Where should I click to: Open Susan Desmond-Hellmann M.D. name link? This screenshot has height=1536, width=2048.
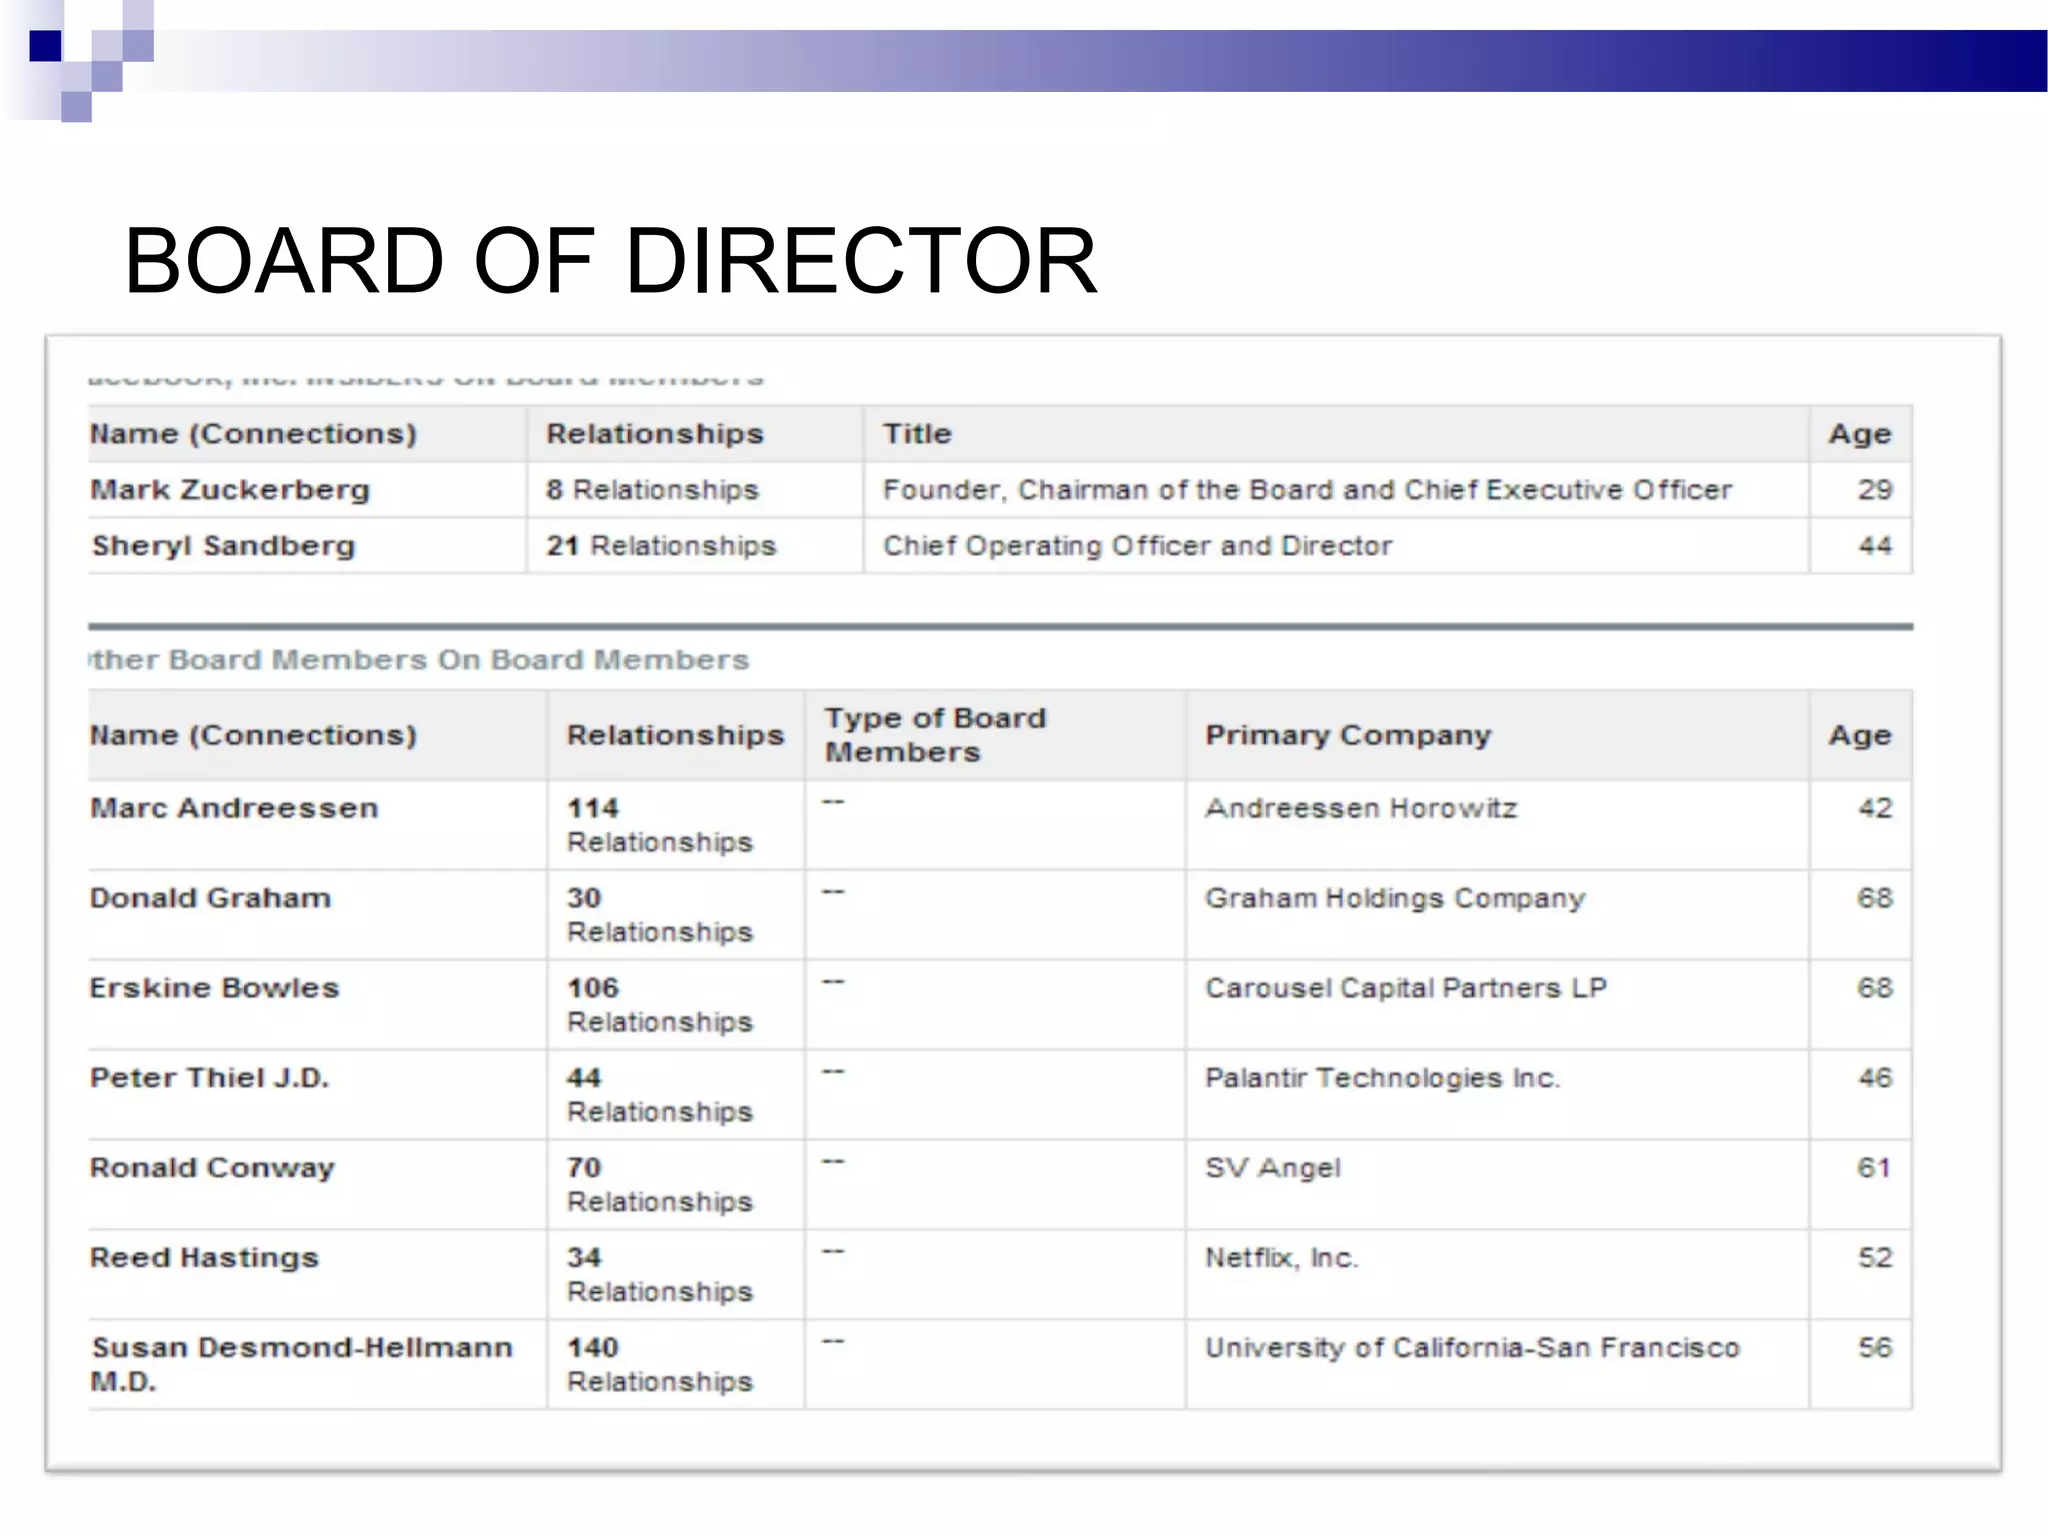pos(301,1365)
